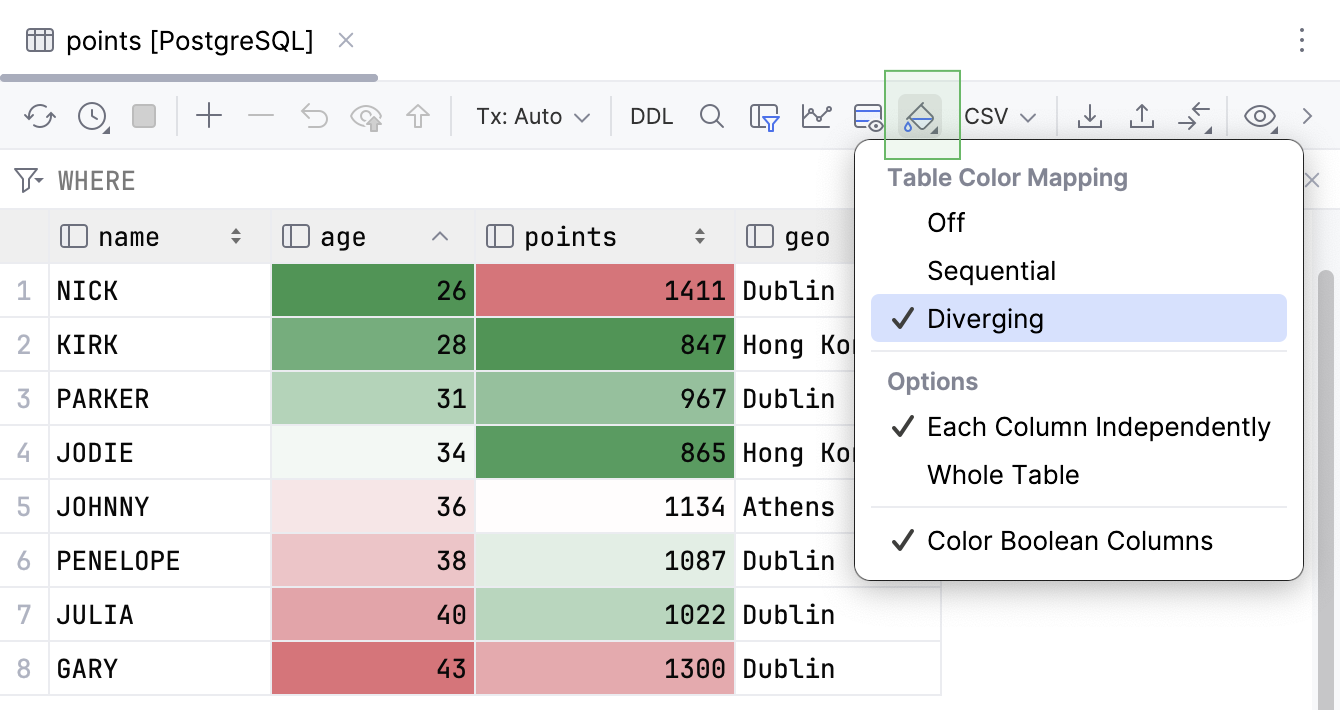This screenshot has width=1340, height=710.
Task: Click the paint bucket color mapping icon
Action: point(919,115)
